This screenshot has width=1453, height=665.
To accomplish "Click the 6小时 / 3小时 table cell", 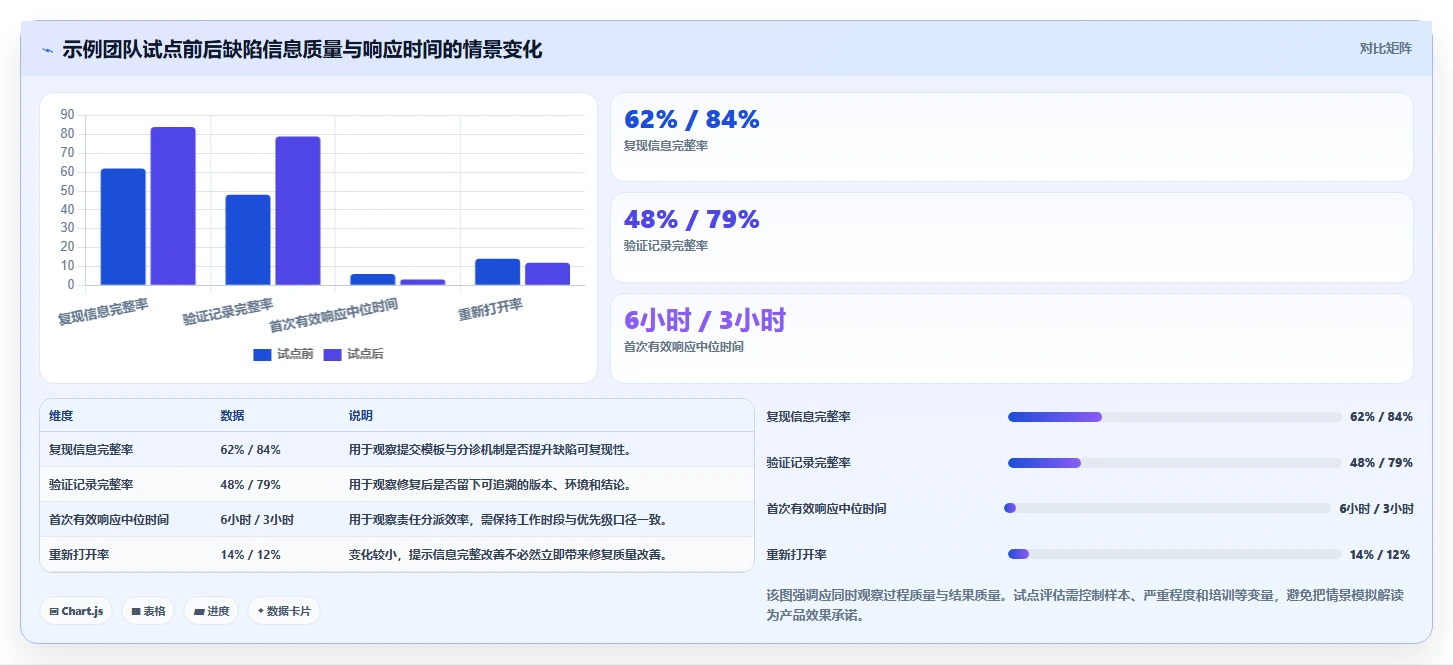I will tap(257, 520).
